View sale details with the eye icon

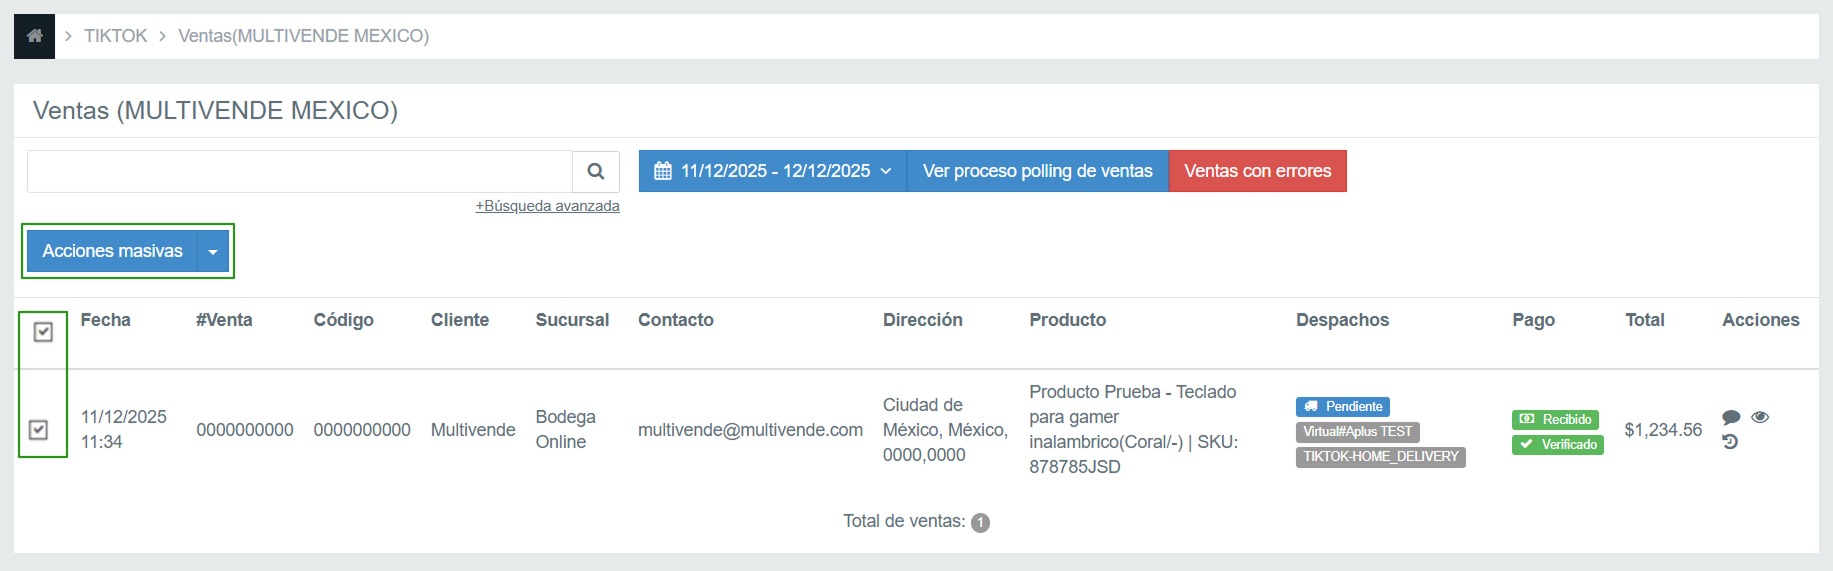(x=1760, y=417)
